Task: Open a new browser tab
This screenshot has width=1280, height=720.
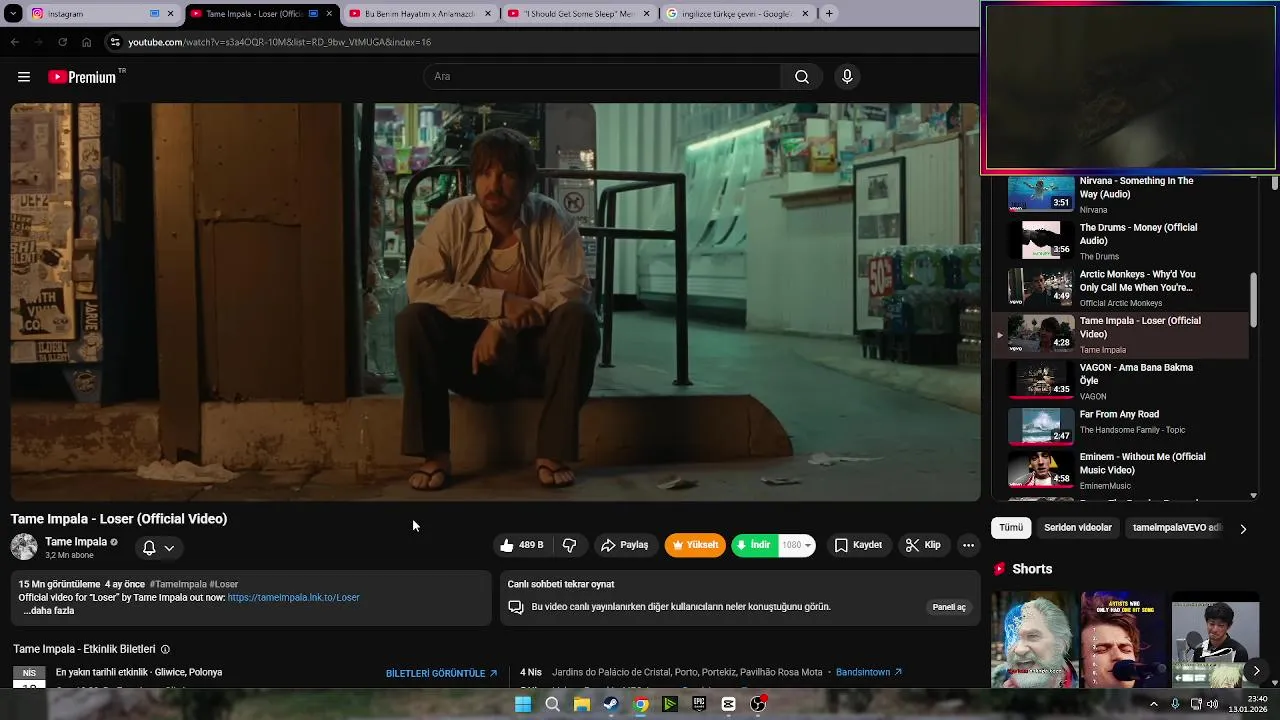Action: pyautogui.click(x=829, y=14)
